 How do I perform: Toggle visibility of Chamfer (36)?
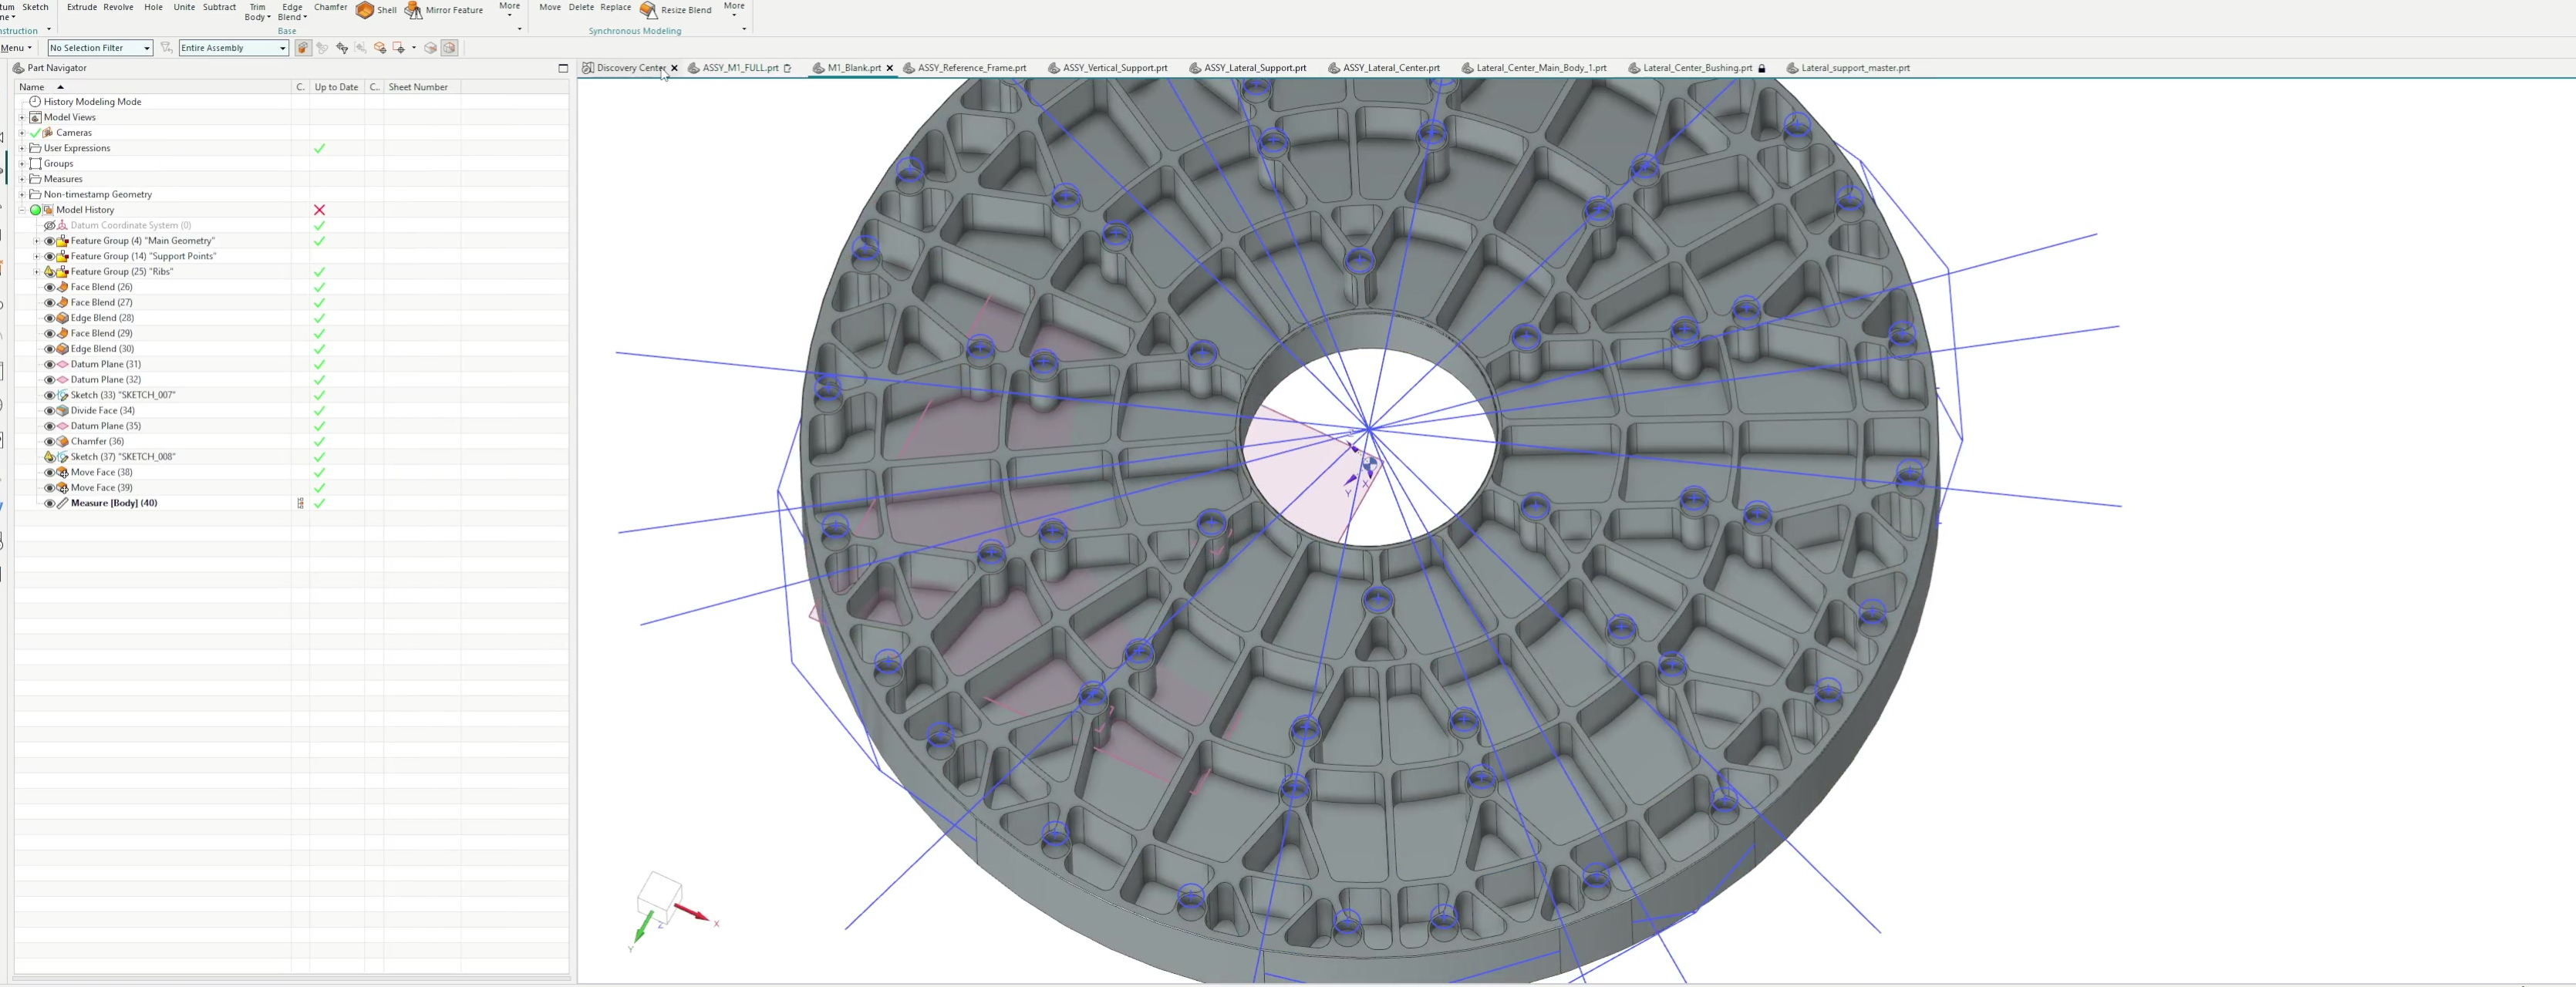[49, 441]
